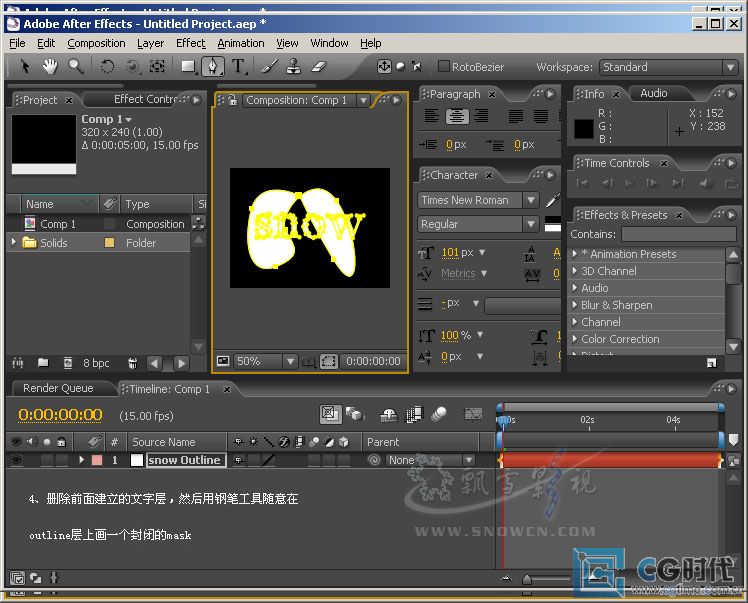Open the Effect menu

pos(190,43)
